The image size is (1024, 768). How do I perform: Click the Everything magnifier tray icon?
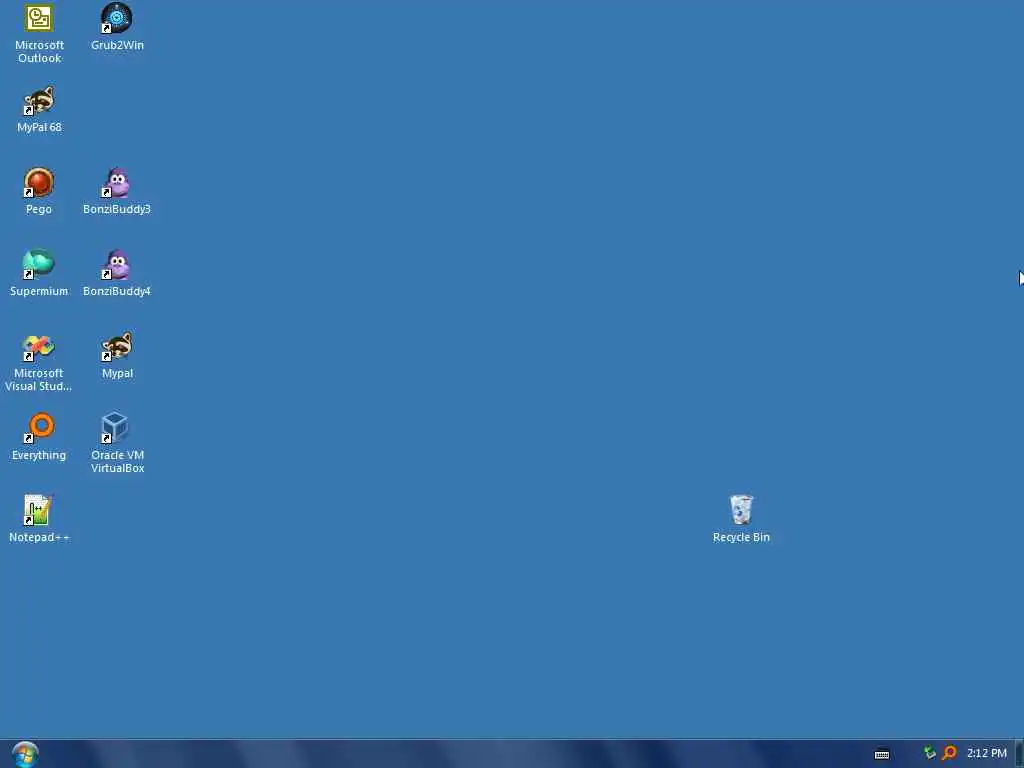(950, 753)
